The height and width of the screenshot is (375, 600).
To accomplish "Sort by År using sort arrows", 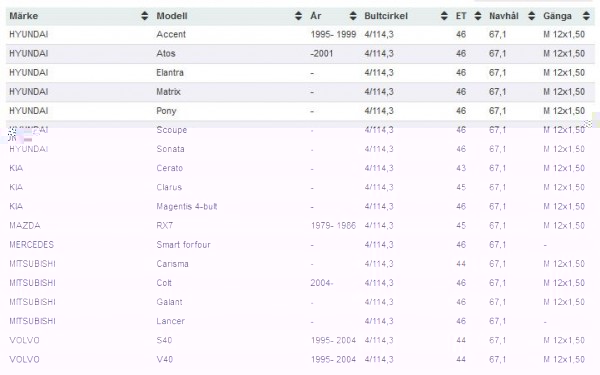I will pyautogui.click(x=353, y=16).
